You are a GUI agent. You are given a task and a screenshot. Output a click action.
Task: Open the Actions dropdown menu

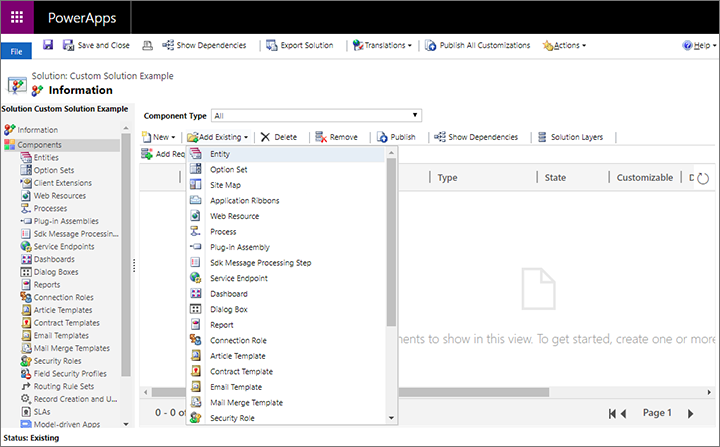pos(564,45)
